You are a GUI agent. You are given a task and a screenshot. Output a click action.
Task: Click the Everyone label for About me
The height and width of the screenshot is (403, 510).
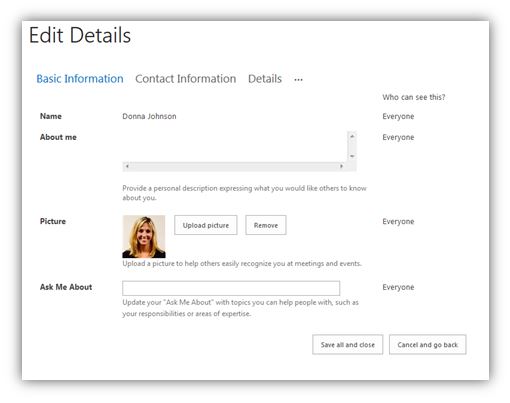[x=398, y=137]
